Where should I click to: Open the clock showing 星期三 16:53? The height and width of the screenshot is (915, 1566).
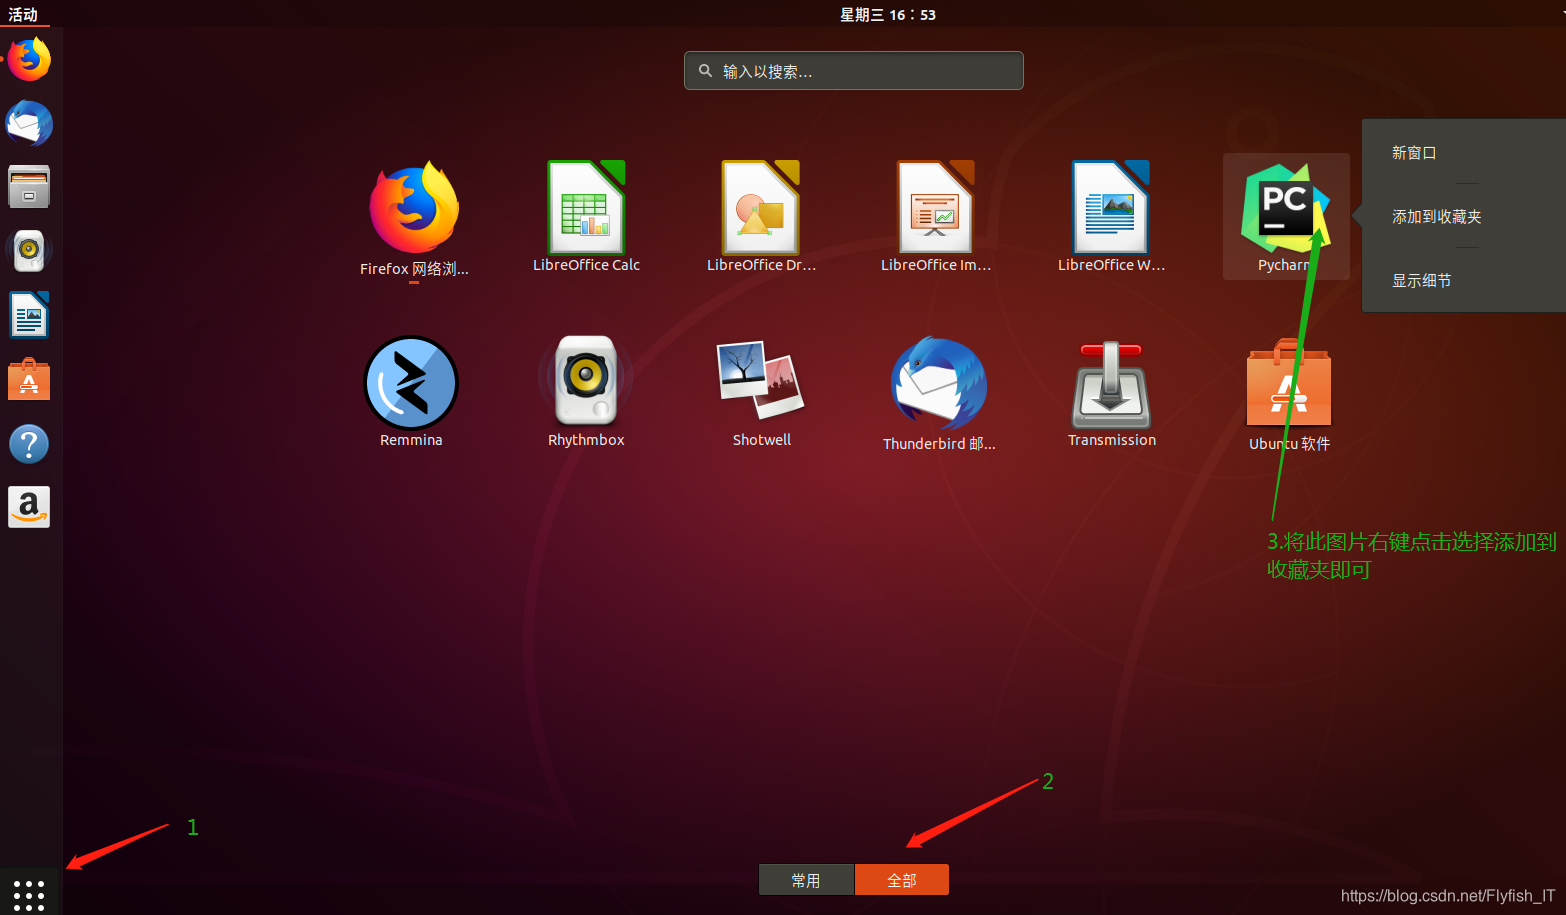(887, 14)
